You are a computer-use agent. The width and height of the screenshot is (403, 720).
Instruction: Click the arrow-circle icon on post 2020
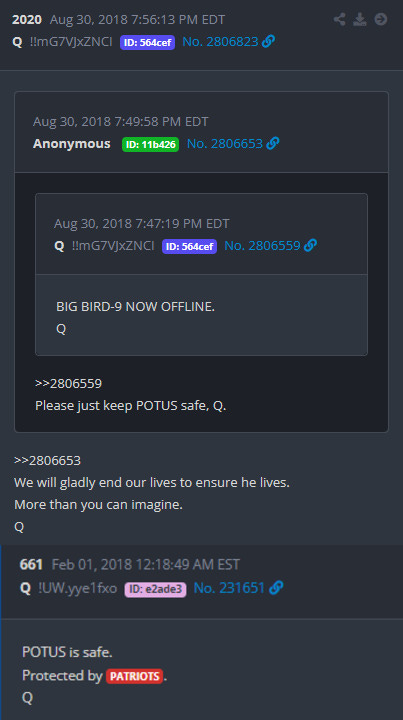tap(381, 19)
